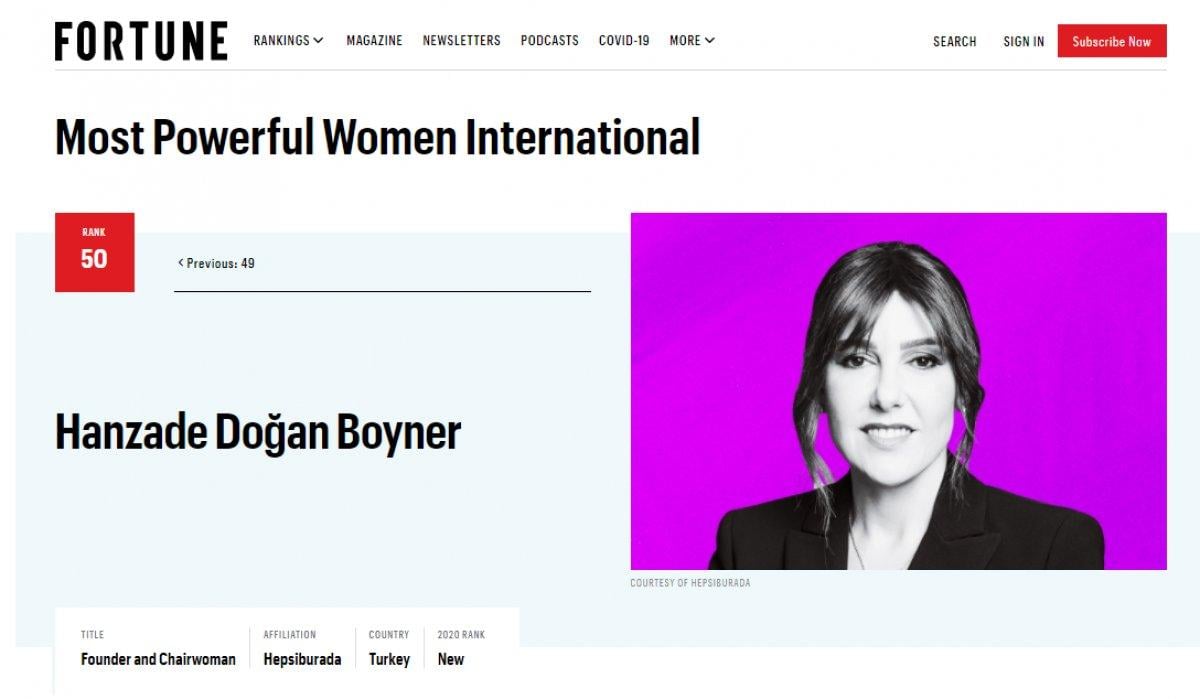Open Search in the header
The image size is (1200, 699).
click(x=954, y=42)
